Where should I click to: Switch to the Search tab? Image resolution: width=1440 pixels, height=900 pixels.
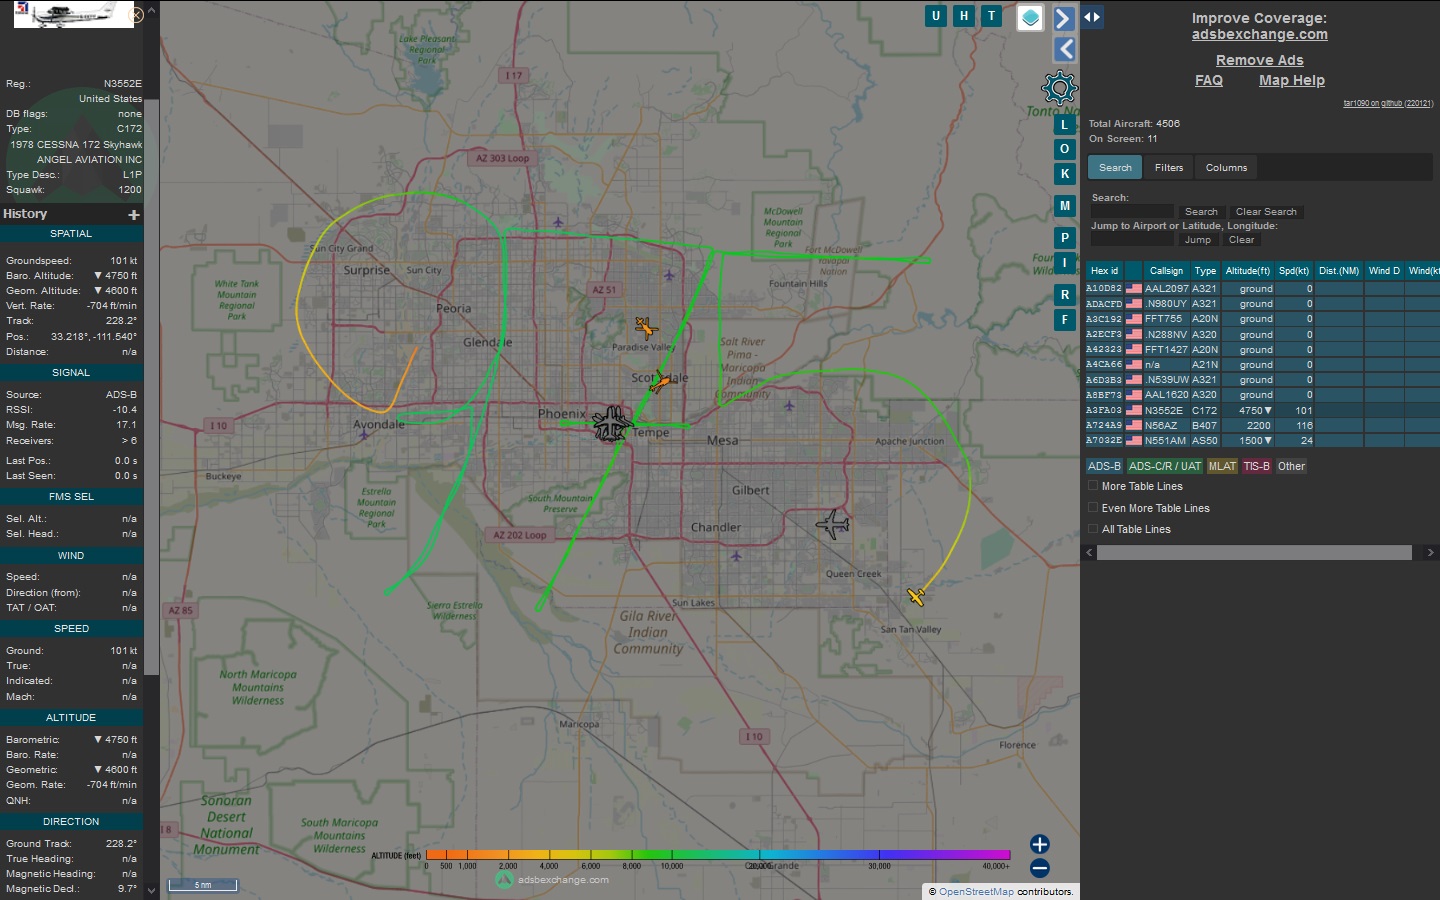tap(1115, 168)
